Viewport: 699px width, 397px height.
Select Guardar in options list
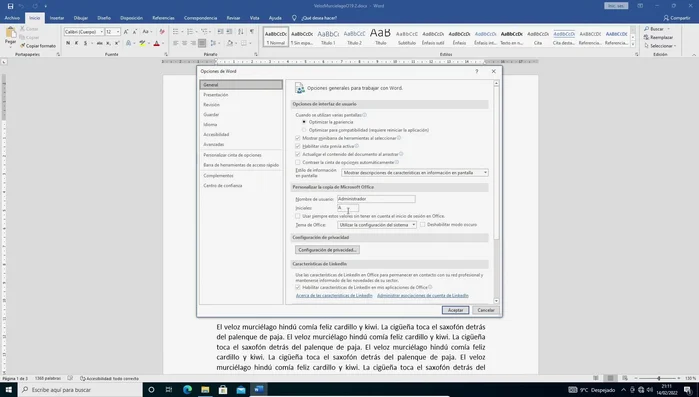[241, 115]
